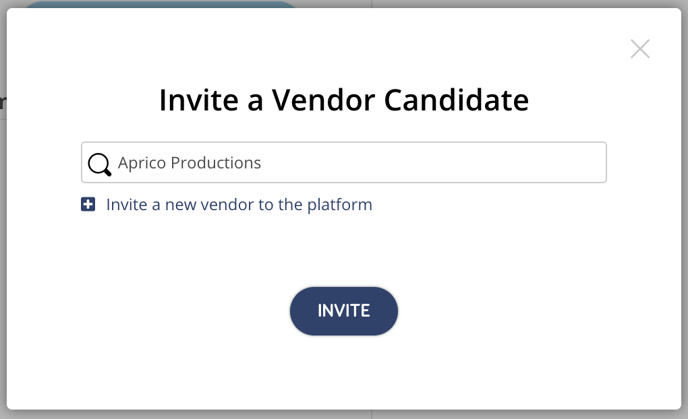Click the dark blue INVITE pill button
This screenshot has width=688, height=419.
[344, 311]
